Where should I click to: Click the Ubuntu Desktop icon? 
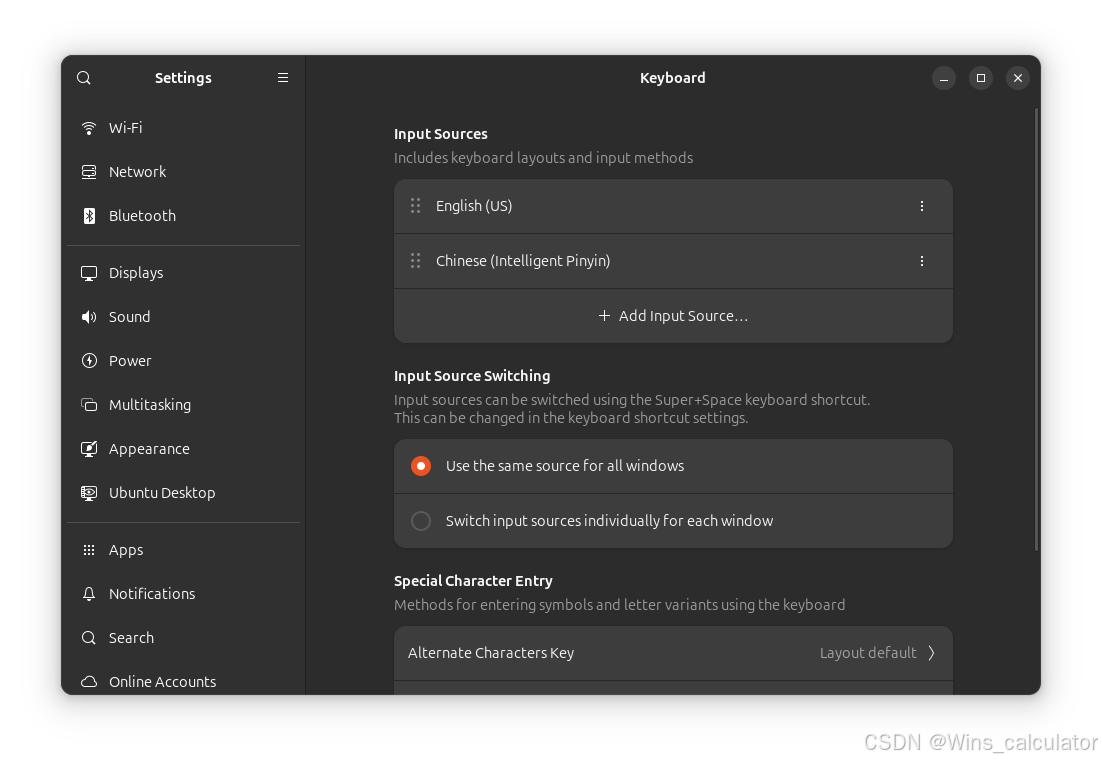coord(89,493)
